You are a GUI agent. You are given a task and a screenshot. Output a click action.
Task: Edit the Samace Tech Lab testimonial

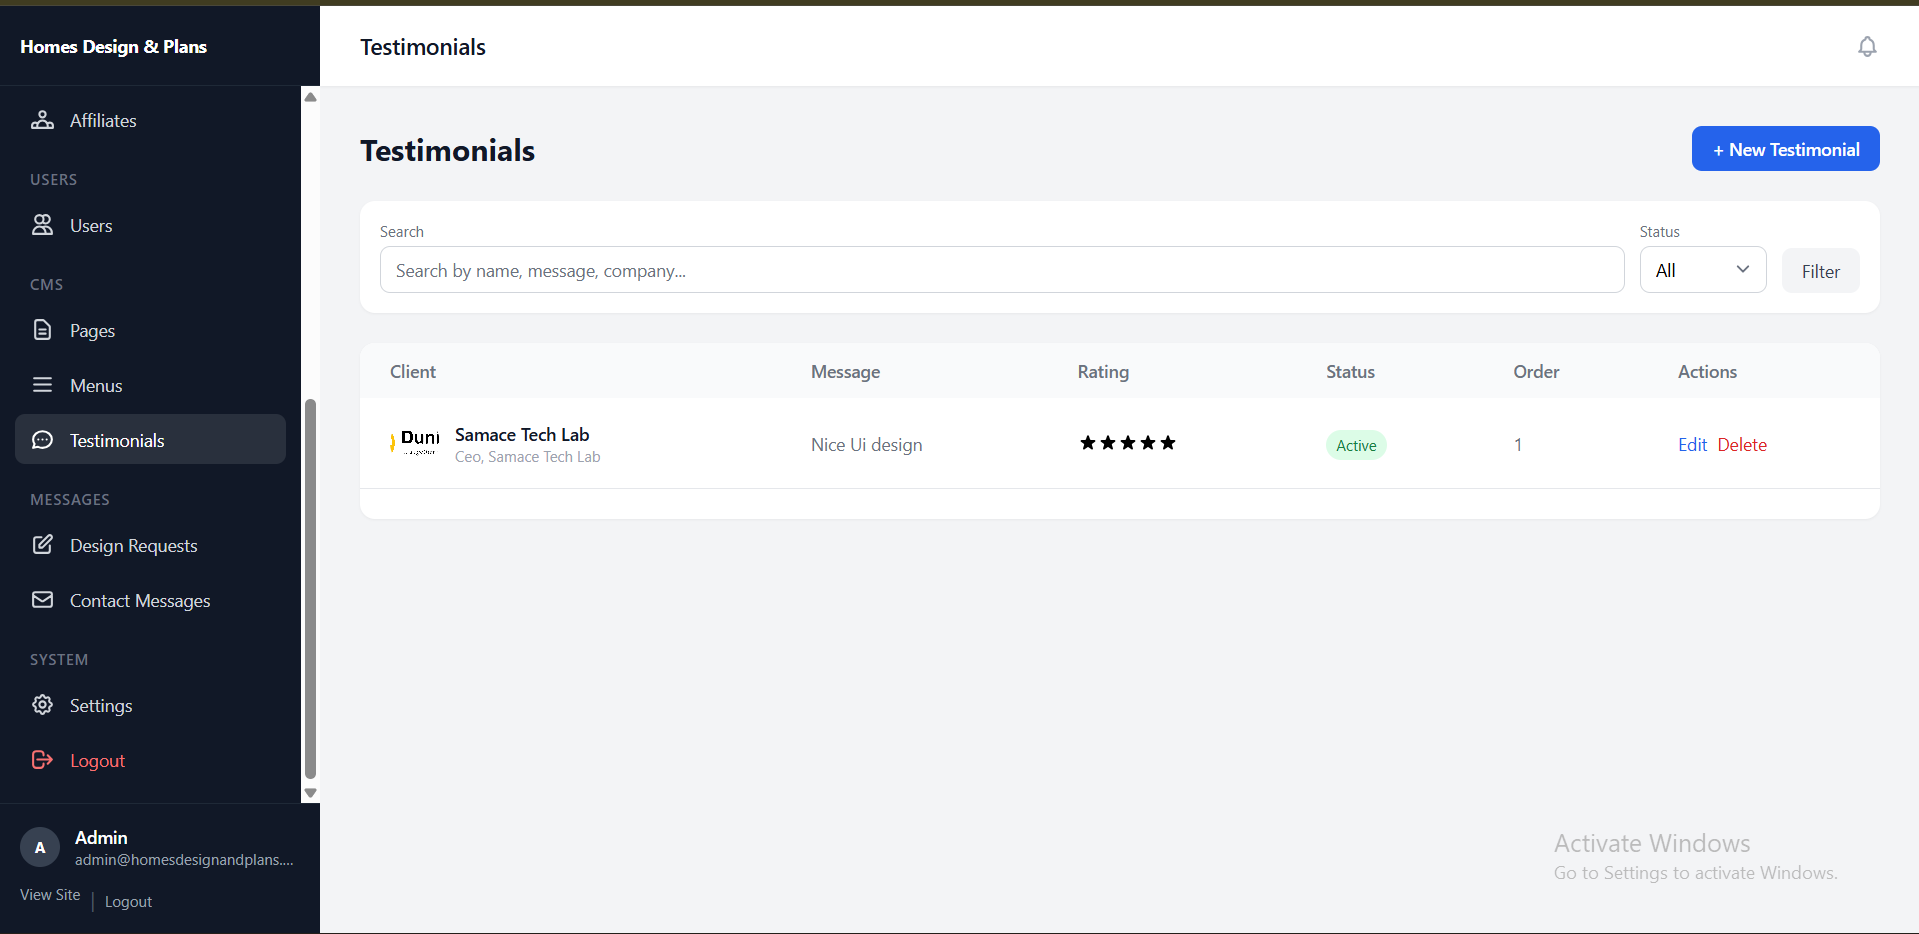click(1691, 444)
